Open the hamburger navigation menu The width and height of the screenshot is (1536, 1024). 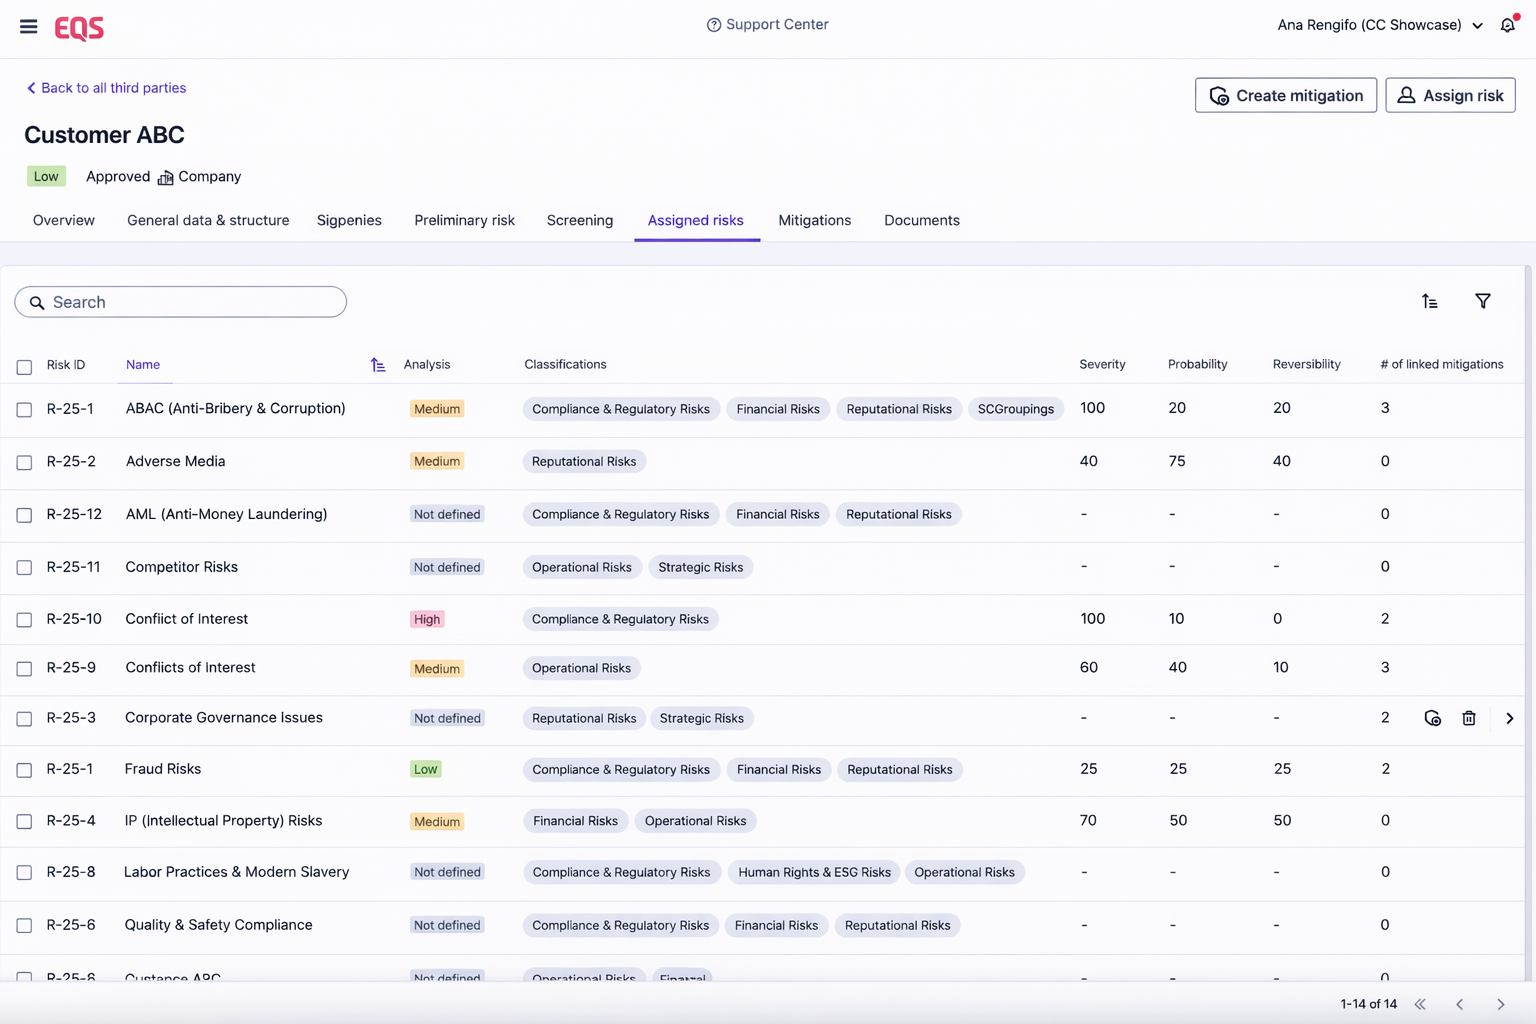pos(28,27)
